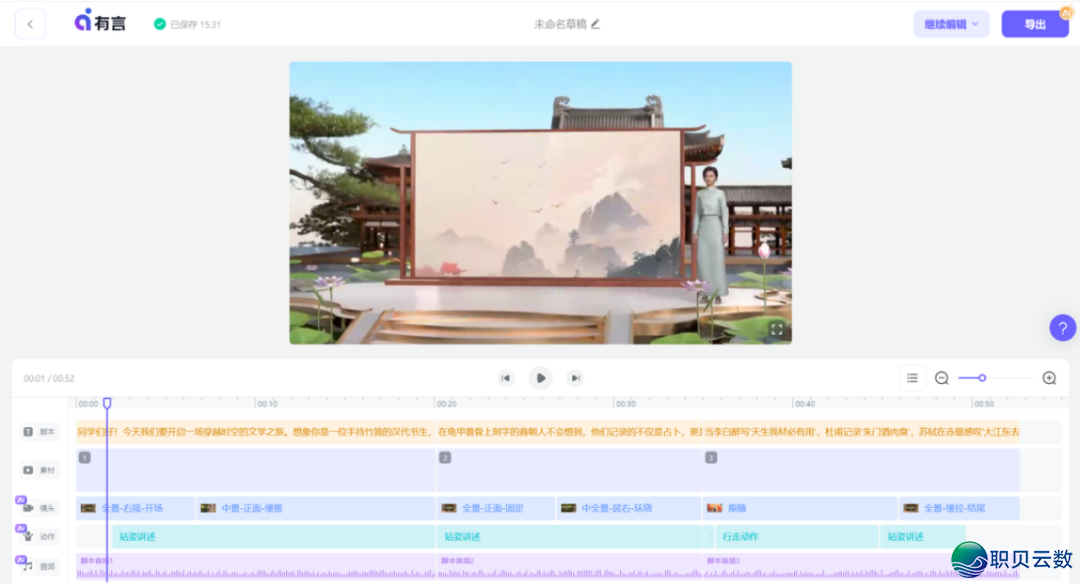Click the timeline track list icon

click(912, 378)
